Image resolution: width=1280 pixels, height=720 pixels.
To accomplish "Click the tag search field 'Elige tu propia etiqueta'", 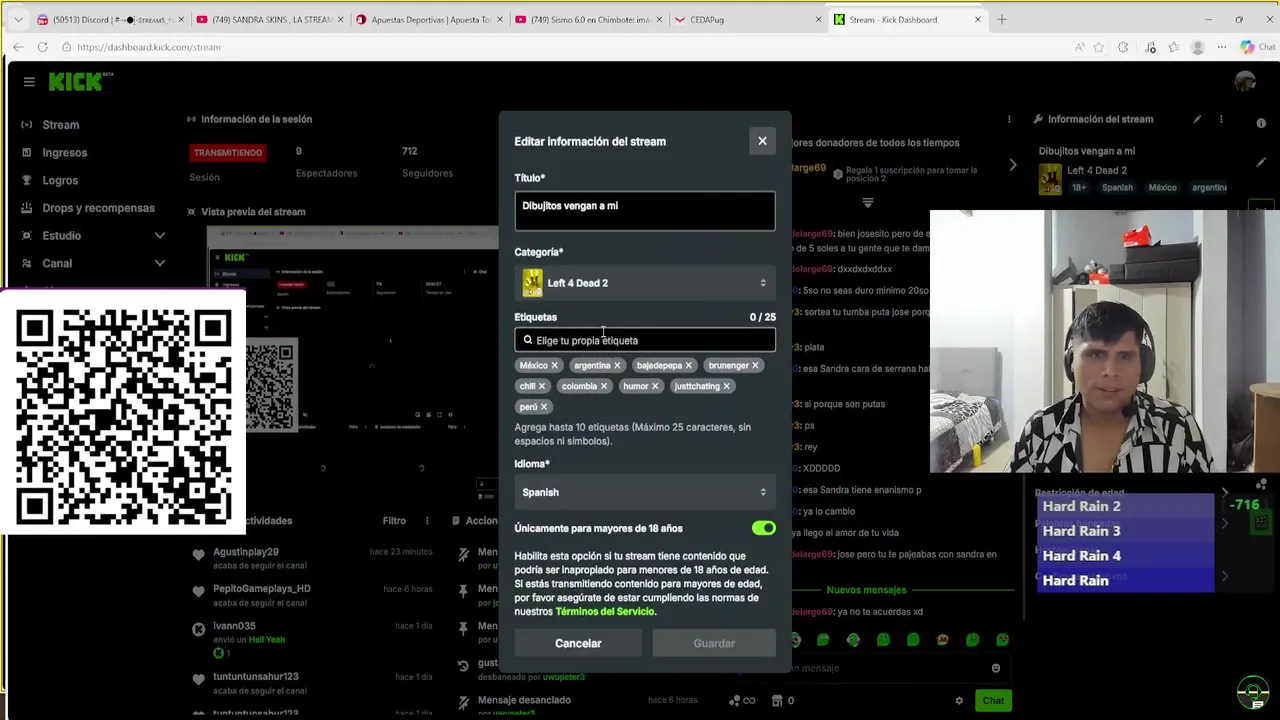I will [644, 340].
